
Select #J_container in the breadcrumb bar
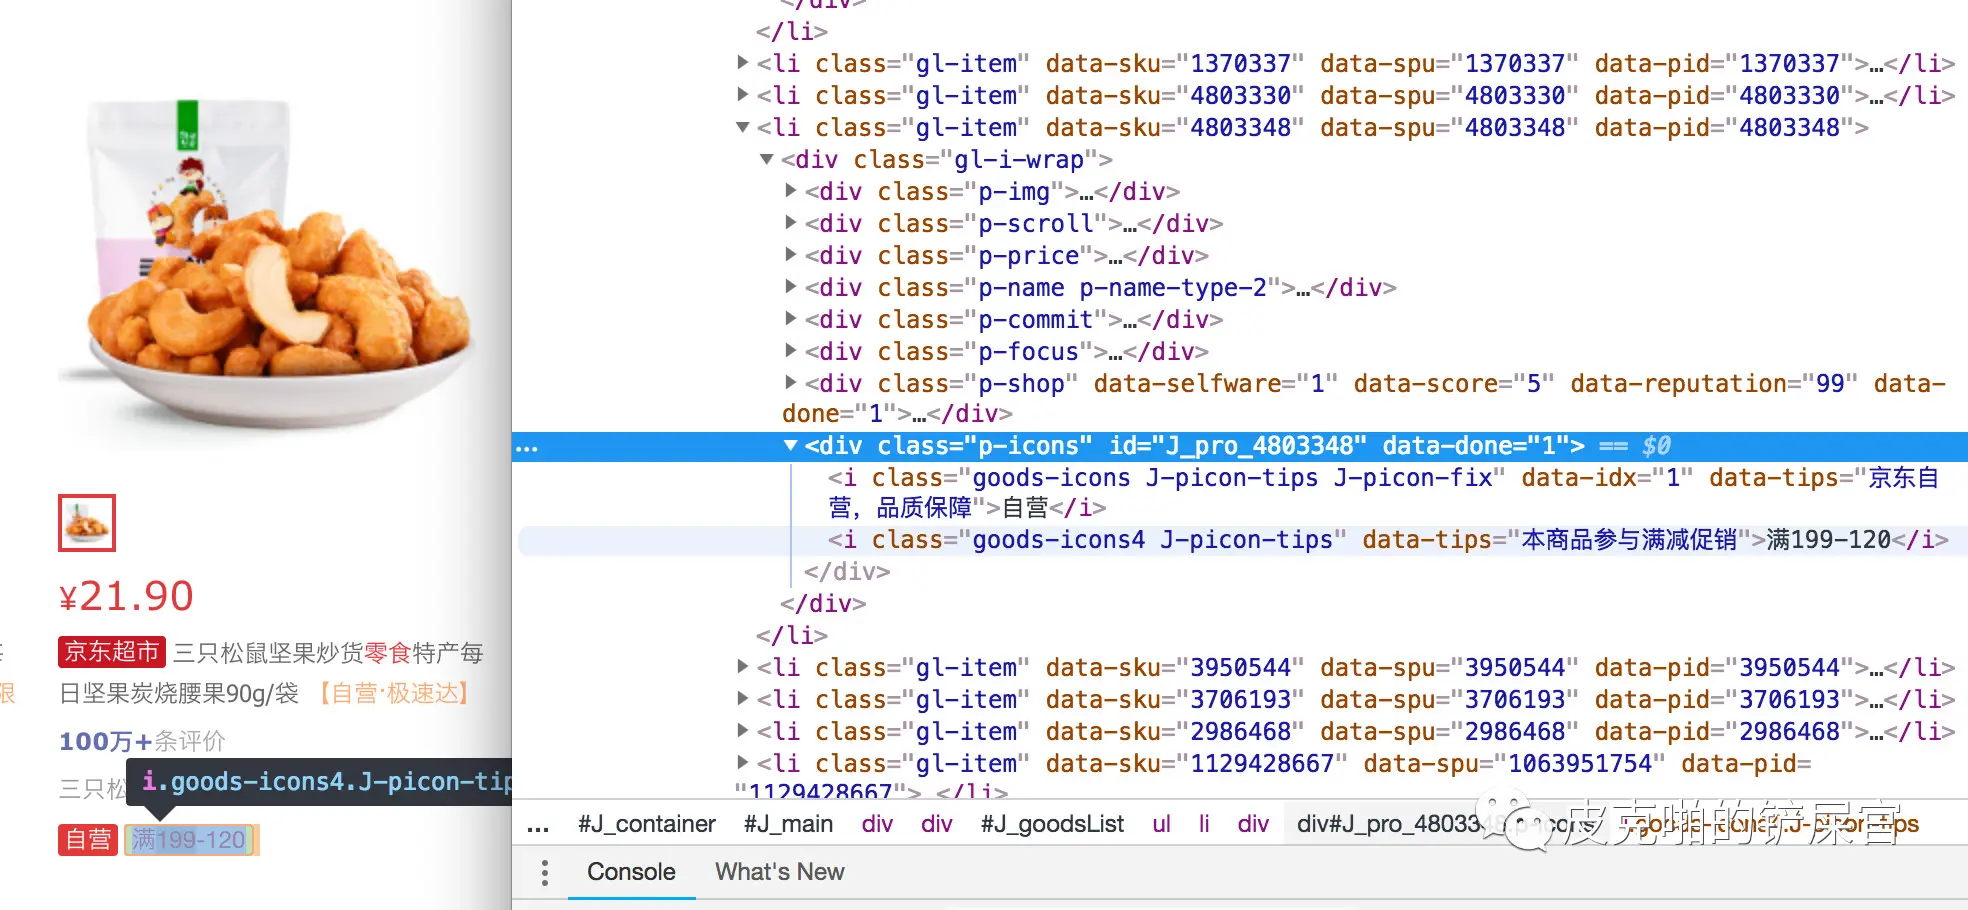647,824
